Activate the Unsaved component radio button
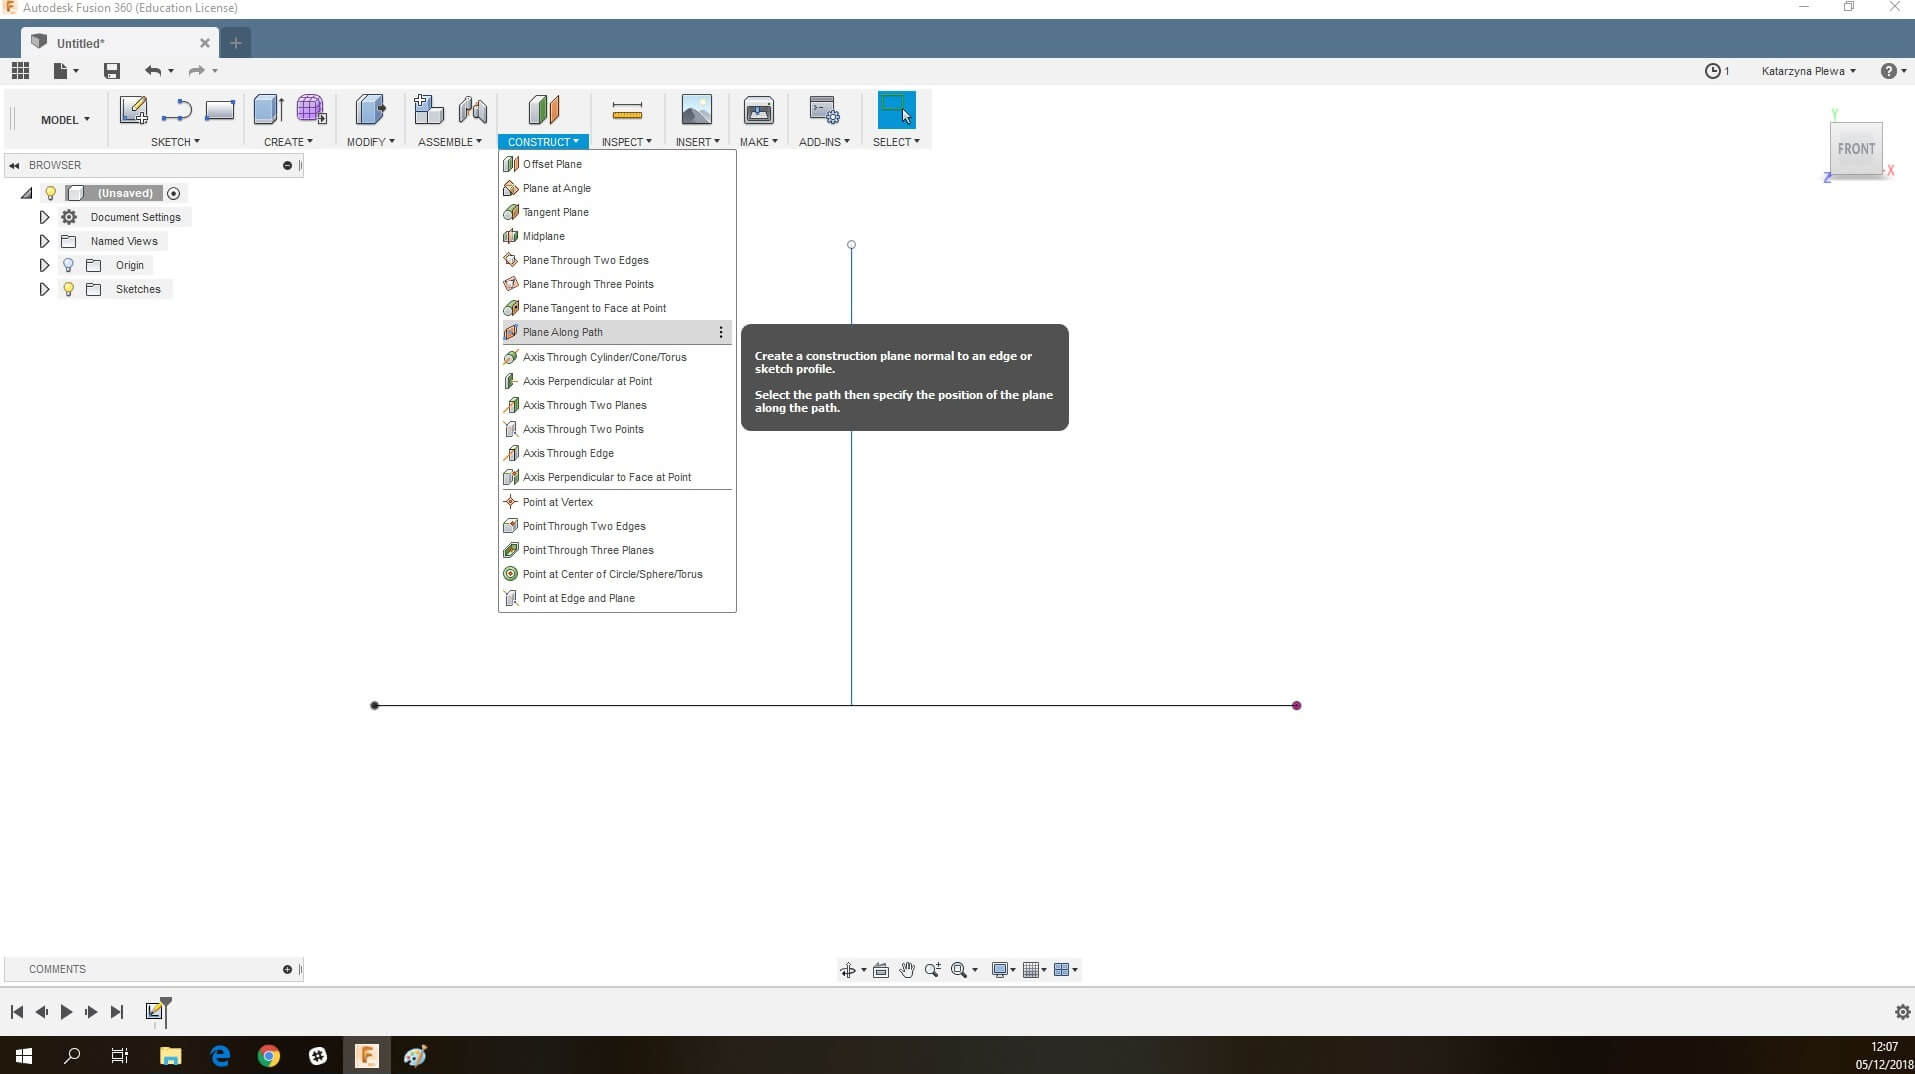This screenshot has height=1074, width=1915. (x=174, y=193)
